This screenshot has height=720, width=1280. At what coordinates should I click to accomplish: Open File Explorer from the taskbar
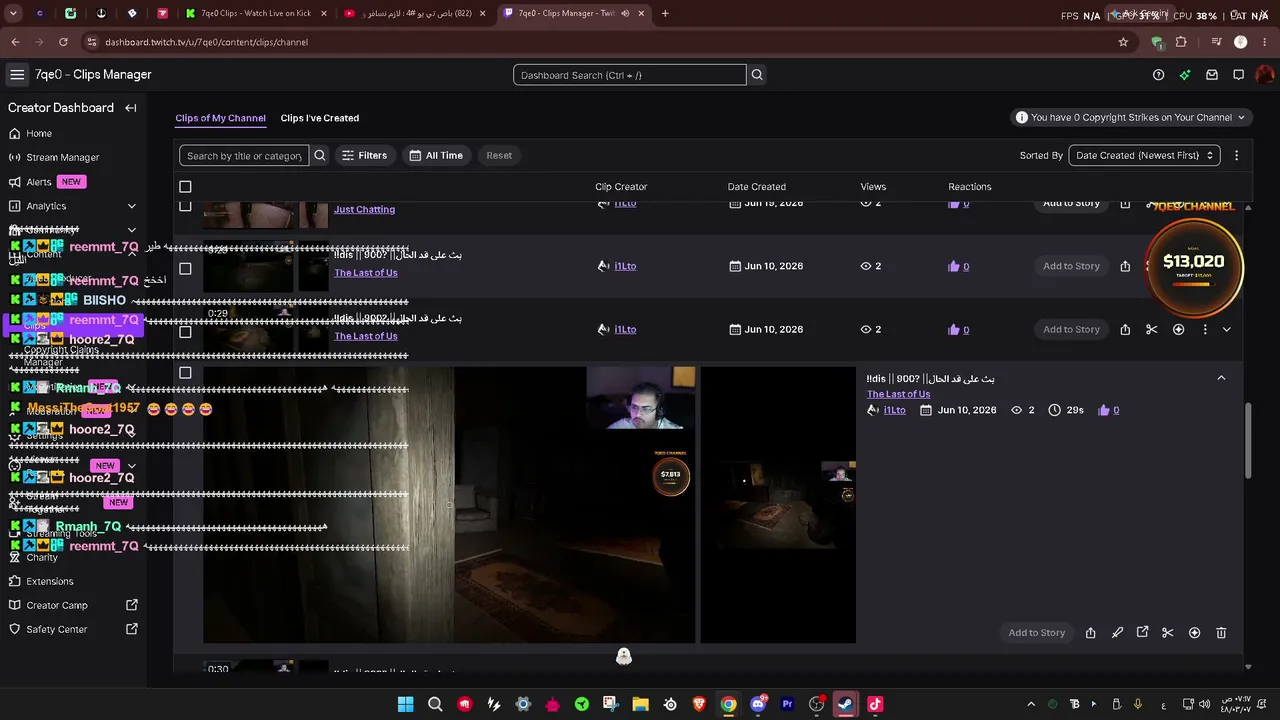point(640,704)
